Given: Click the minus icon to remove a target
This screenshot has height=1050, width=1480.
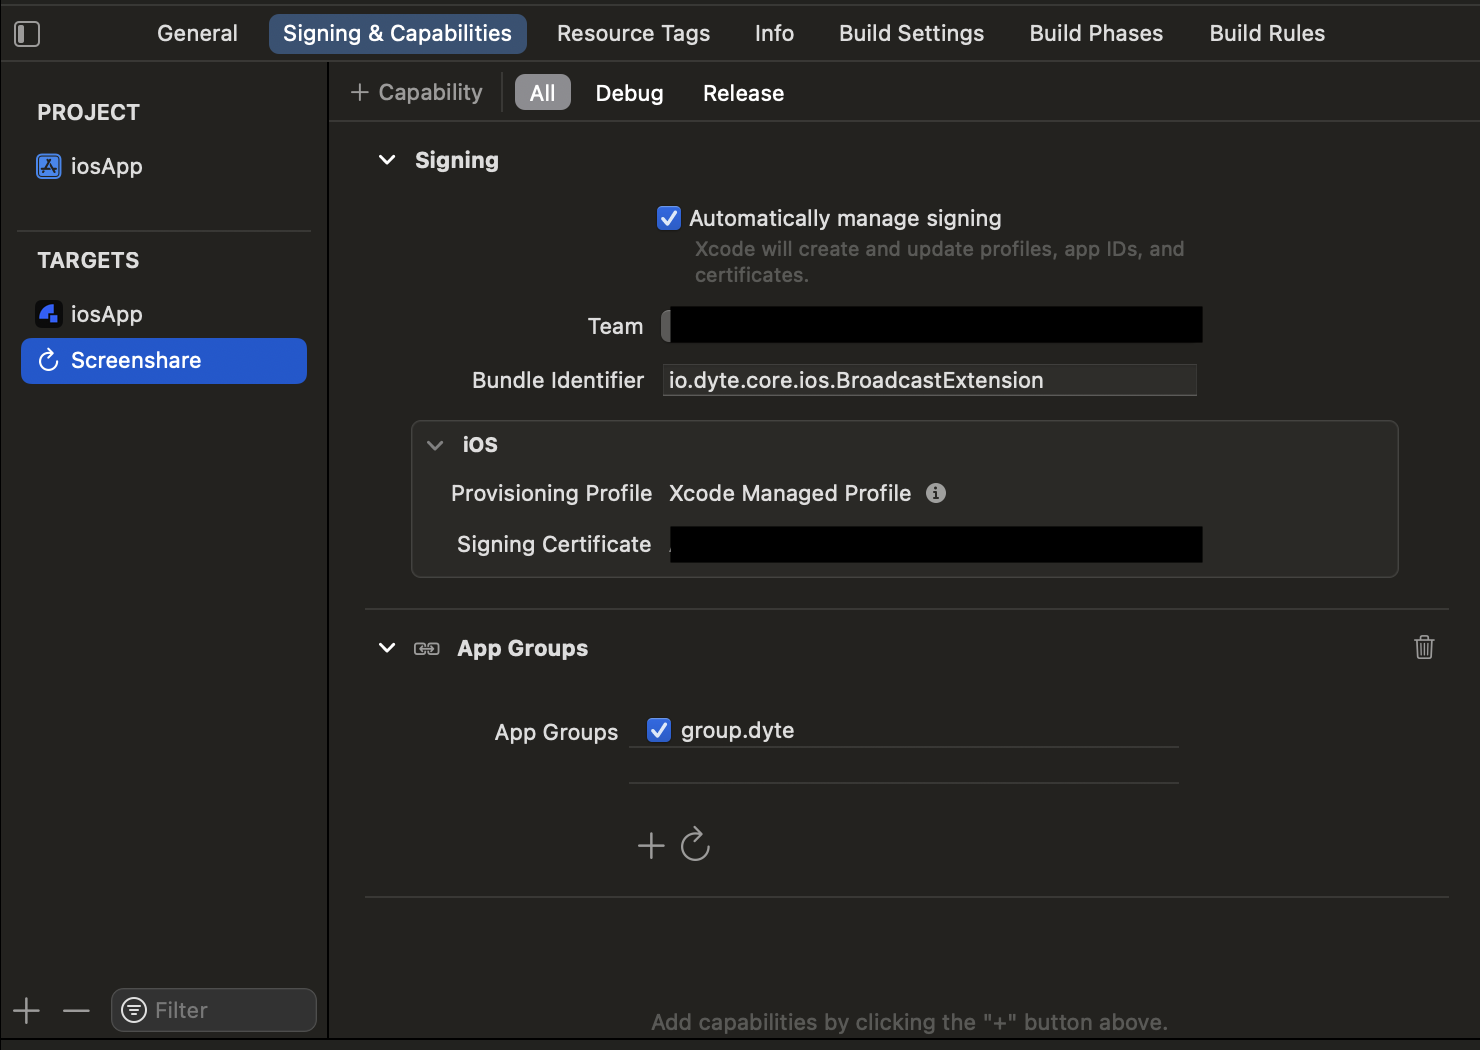Looking at the screenshot, I should 76,1010.
